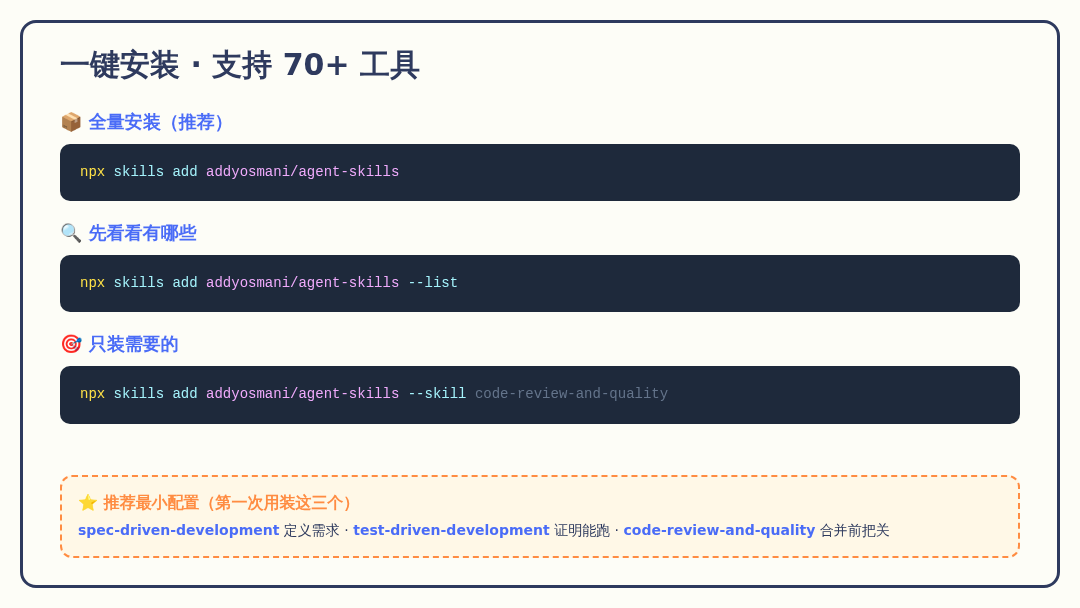Click the command ending with --list
The height and width of the screenshot is (608, 1080).
[x=540, y=283]
